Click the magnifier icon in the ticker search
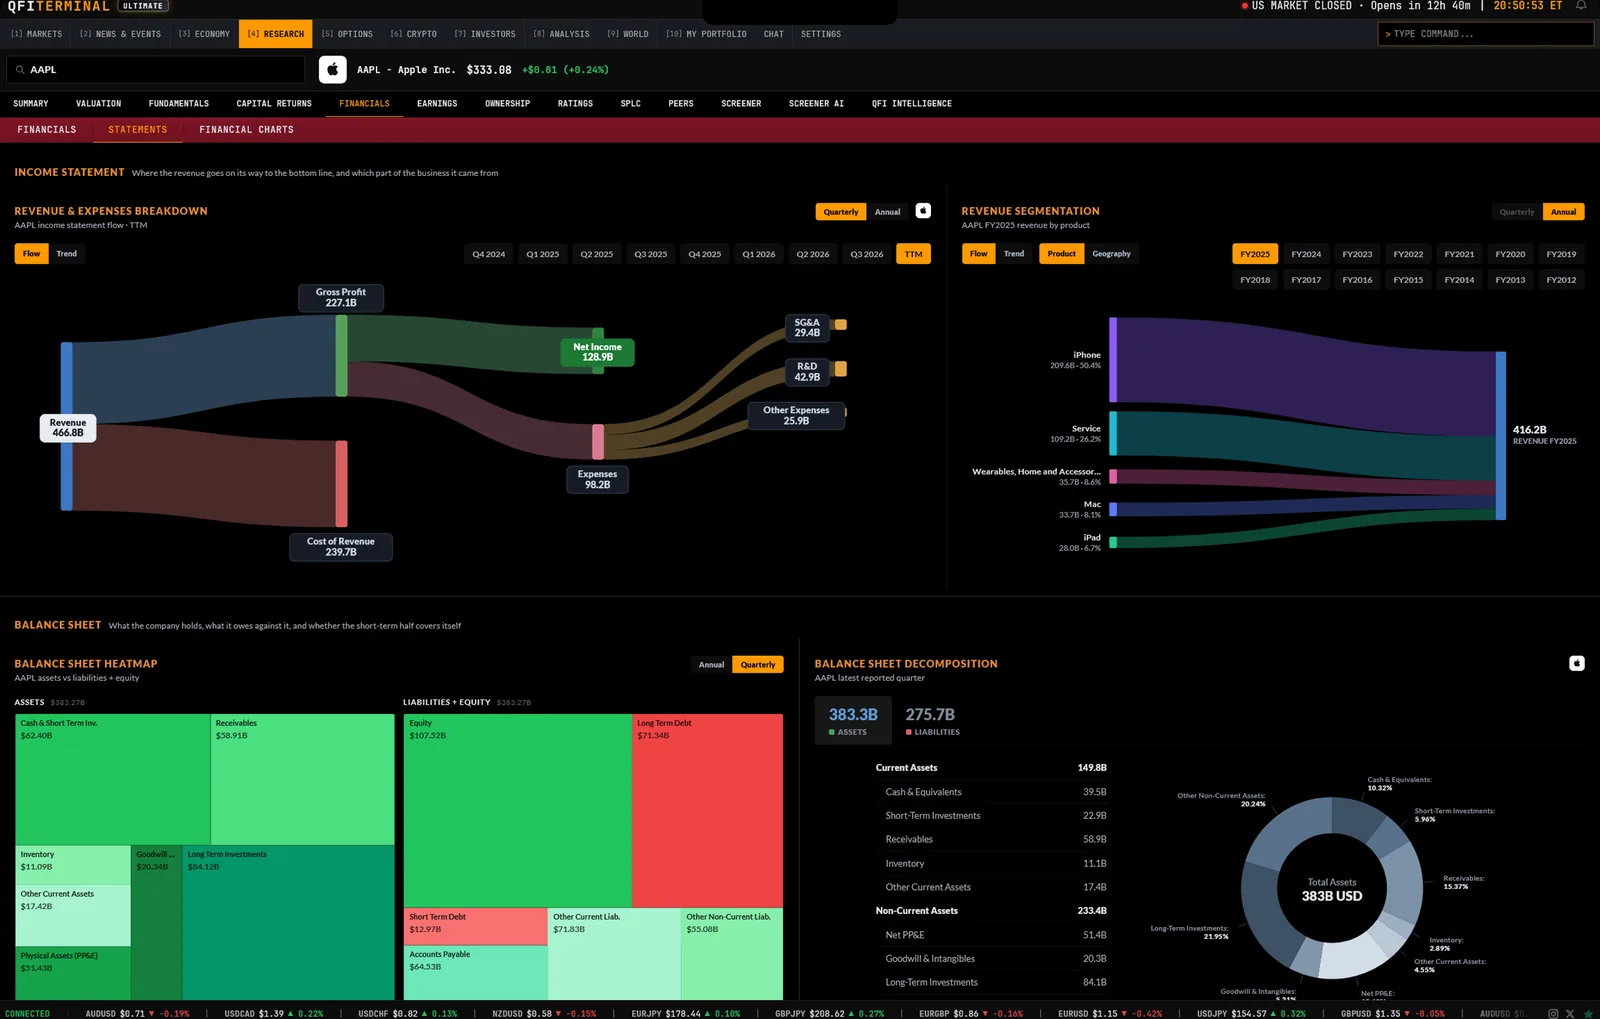 click(x=20, y=70)
